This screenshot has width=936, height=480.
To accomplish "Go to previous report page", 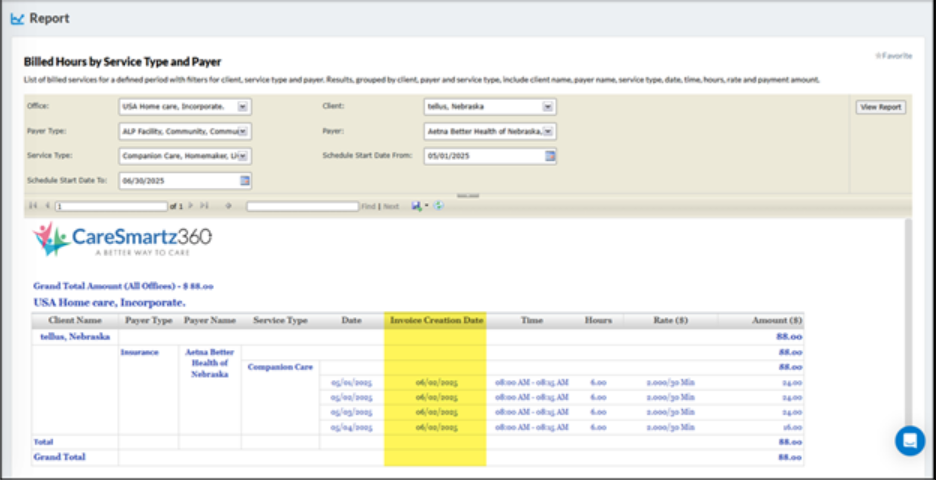I will pyautogui.click(x=47, y=206).
